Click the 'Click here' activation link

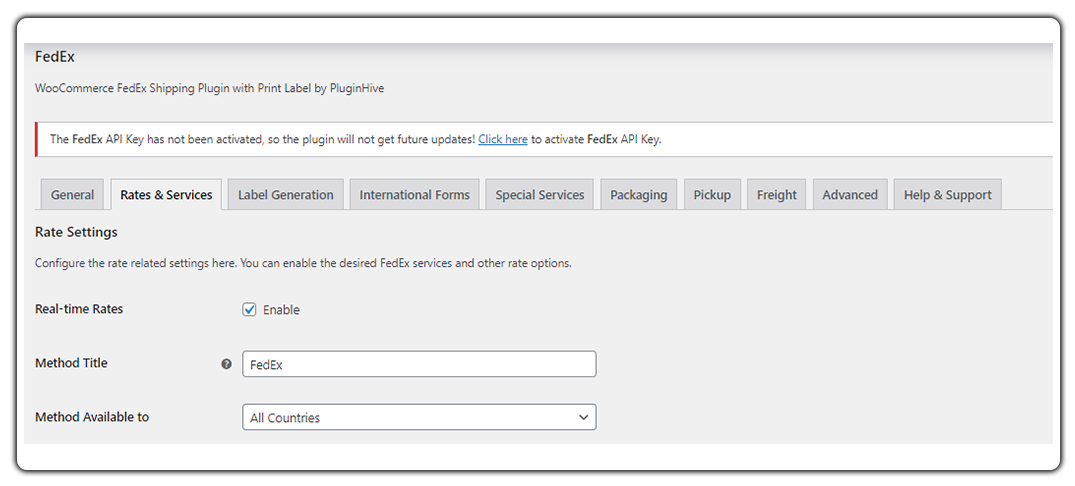[x=503, y=139]
